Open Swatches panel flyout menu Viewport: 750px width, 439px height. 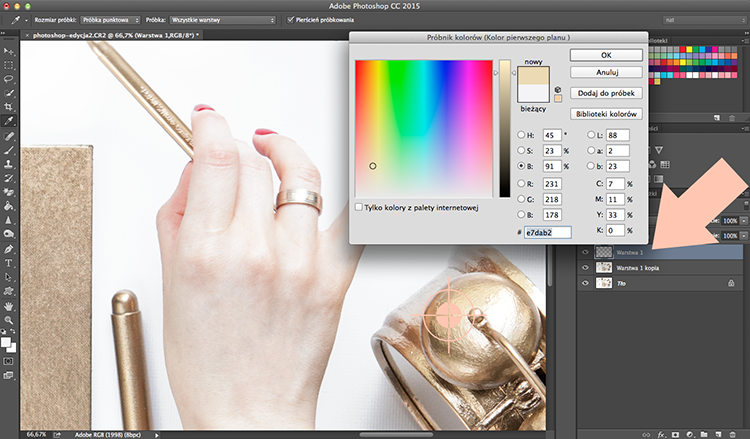[744, 41]
